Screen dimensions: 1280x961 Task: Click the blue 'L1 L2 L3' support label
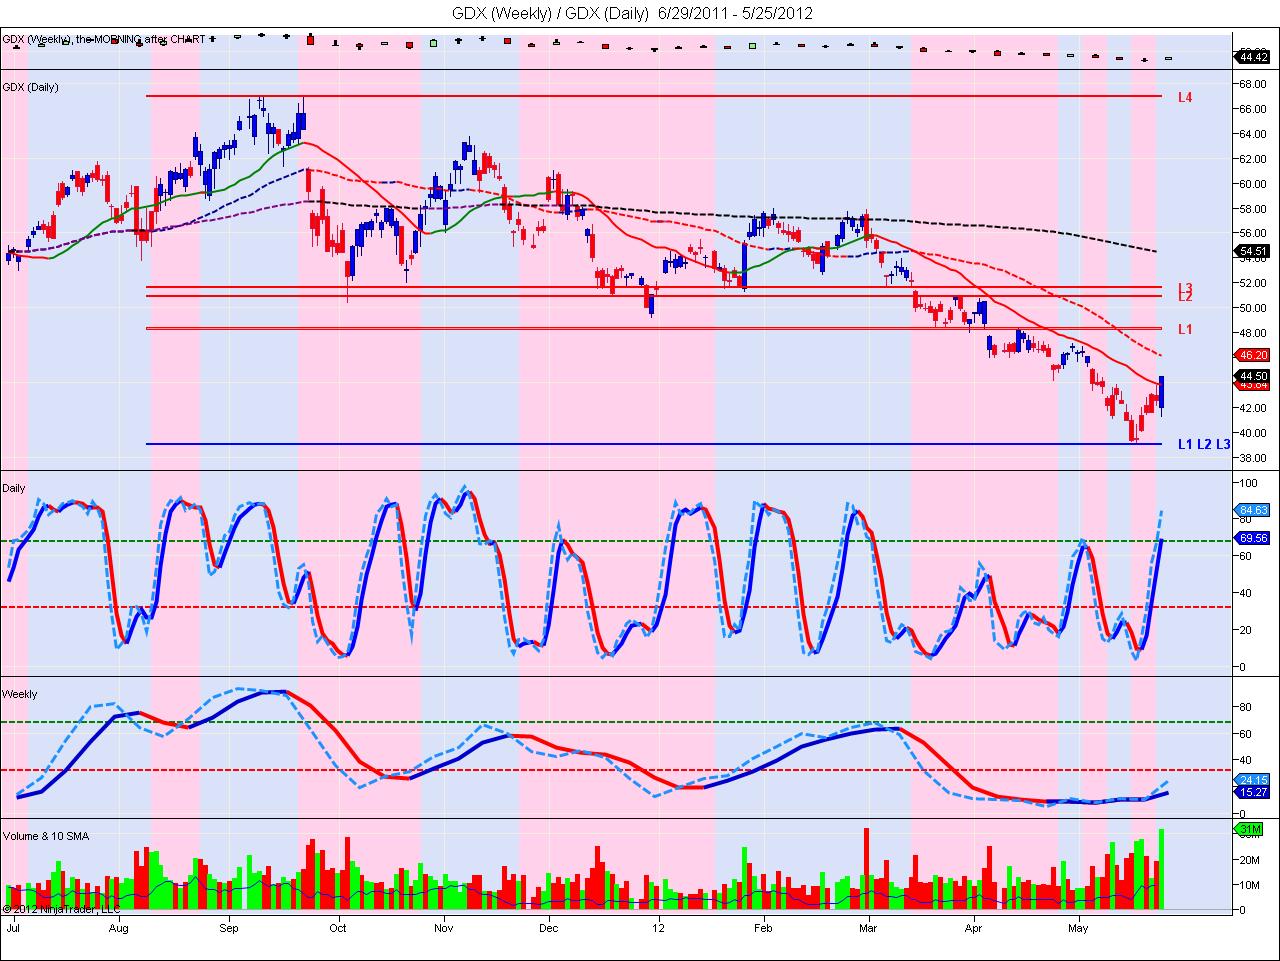click(x=1204, y=443)
